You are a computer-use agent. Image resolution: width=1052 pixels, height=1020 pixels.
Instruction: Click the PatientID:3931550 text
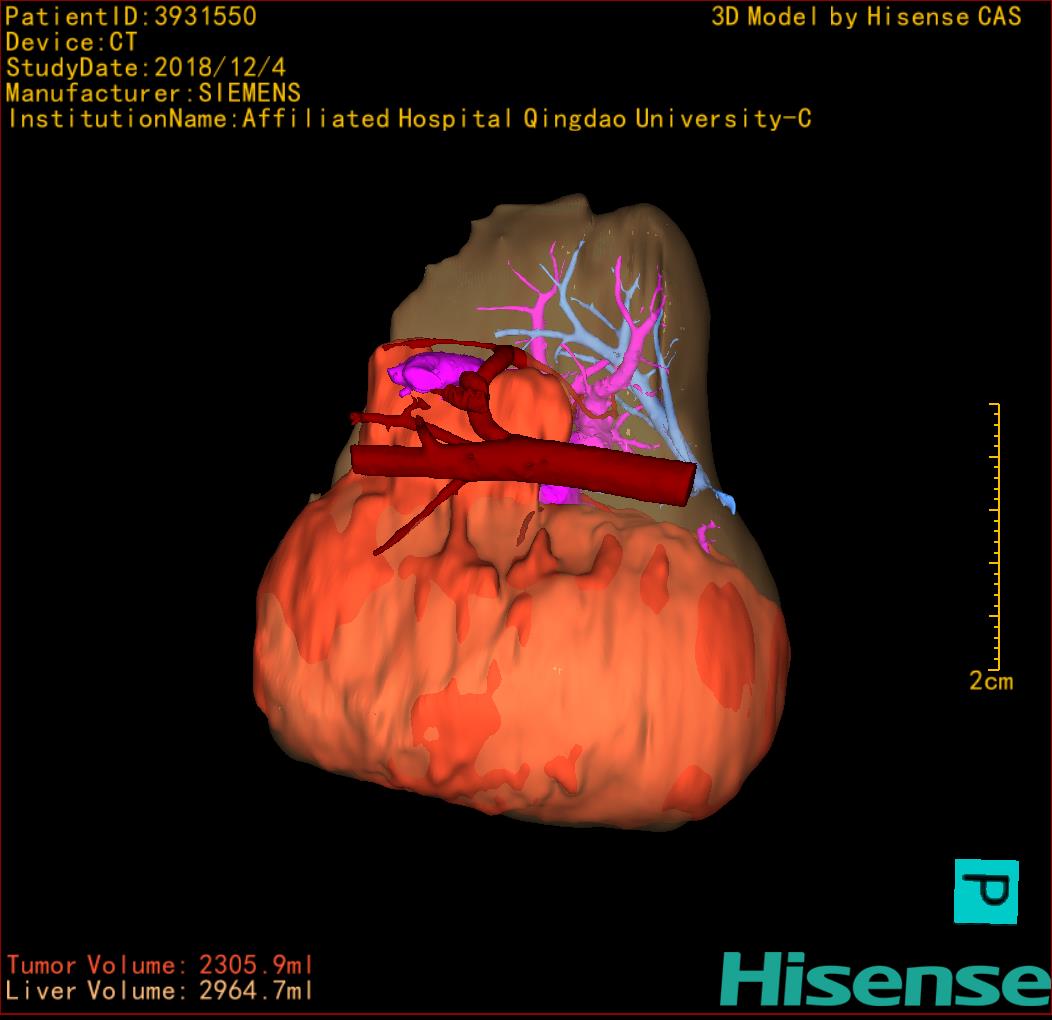(x=131, y=17)
